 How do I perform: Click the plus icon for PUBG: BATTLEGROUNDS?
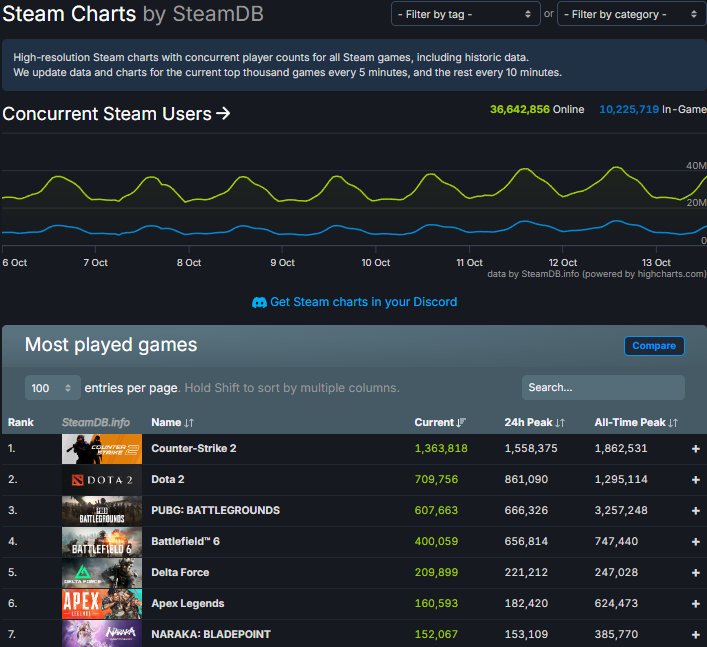click(695, 511)
